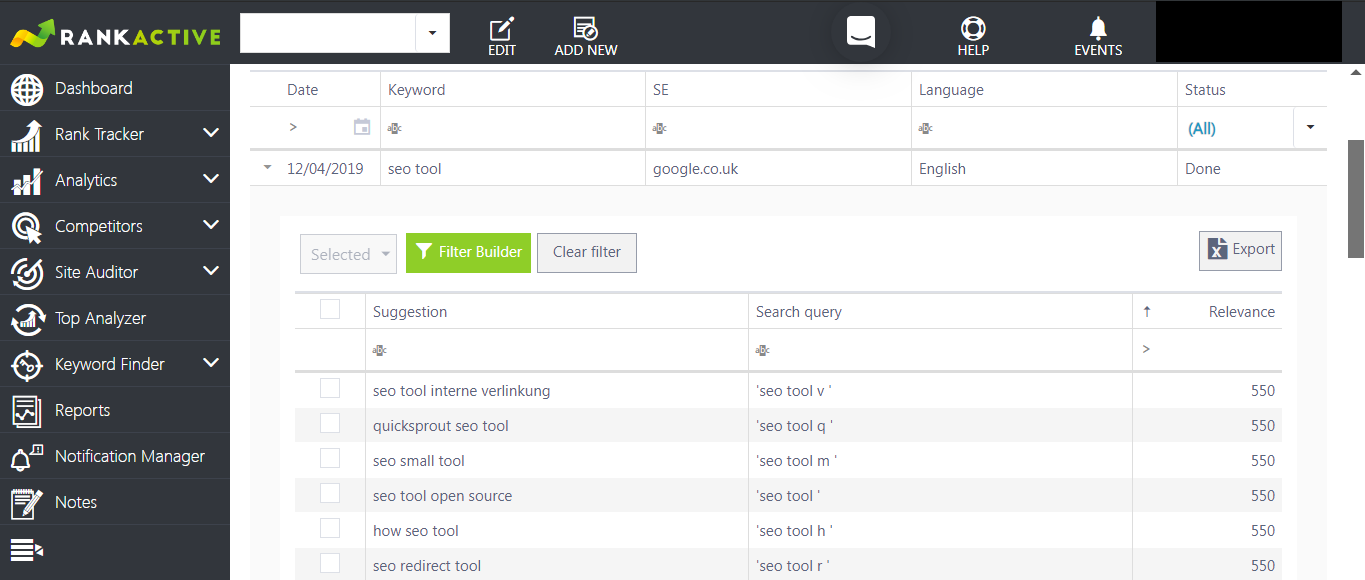Screen dimensions: 1365x580
Task: Click the Keyword Finder crosshair icon
Action: (x=27, y=365)
